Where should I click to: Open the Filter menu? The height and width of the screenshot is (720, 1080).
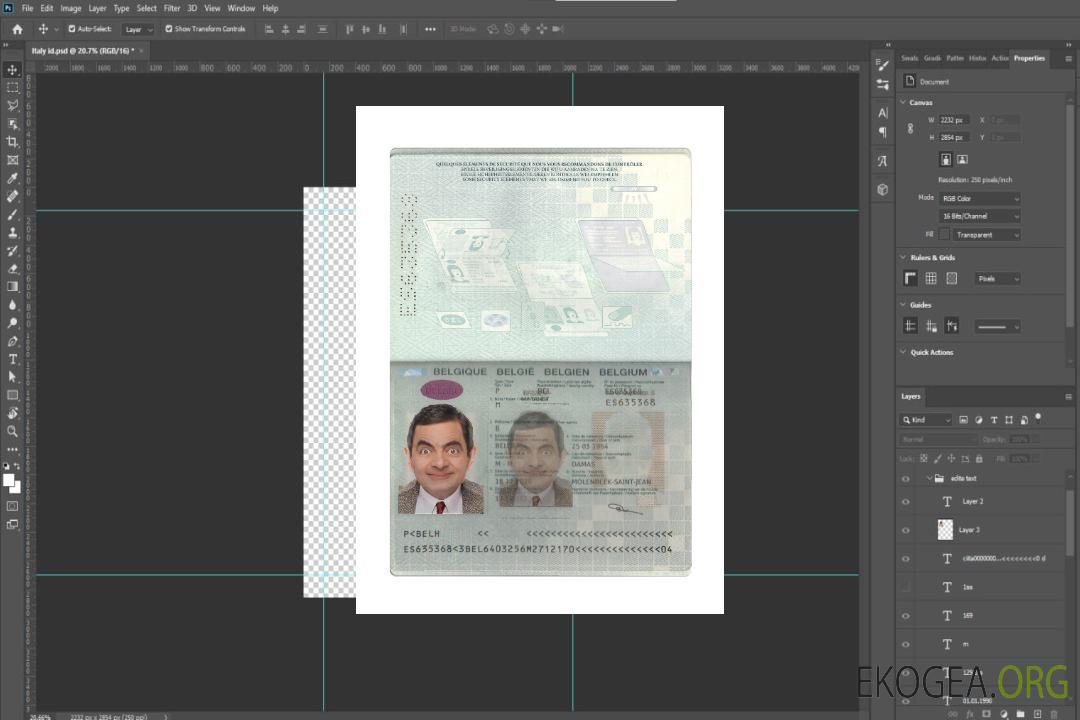[172, 8]
